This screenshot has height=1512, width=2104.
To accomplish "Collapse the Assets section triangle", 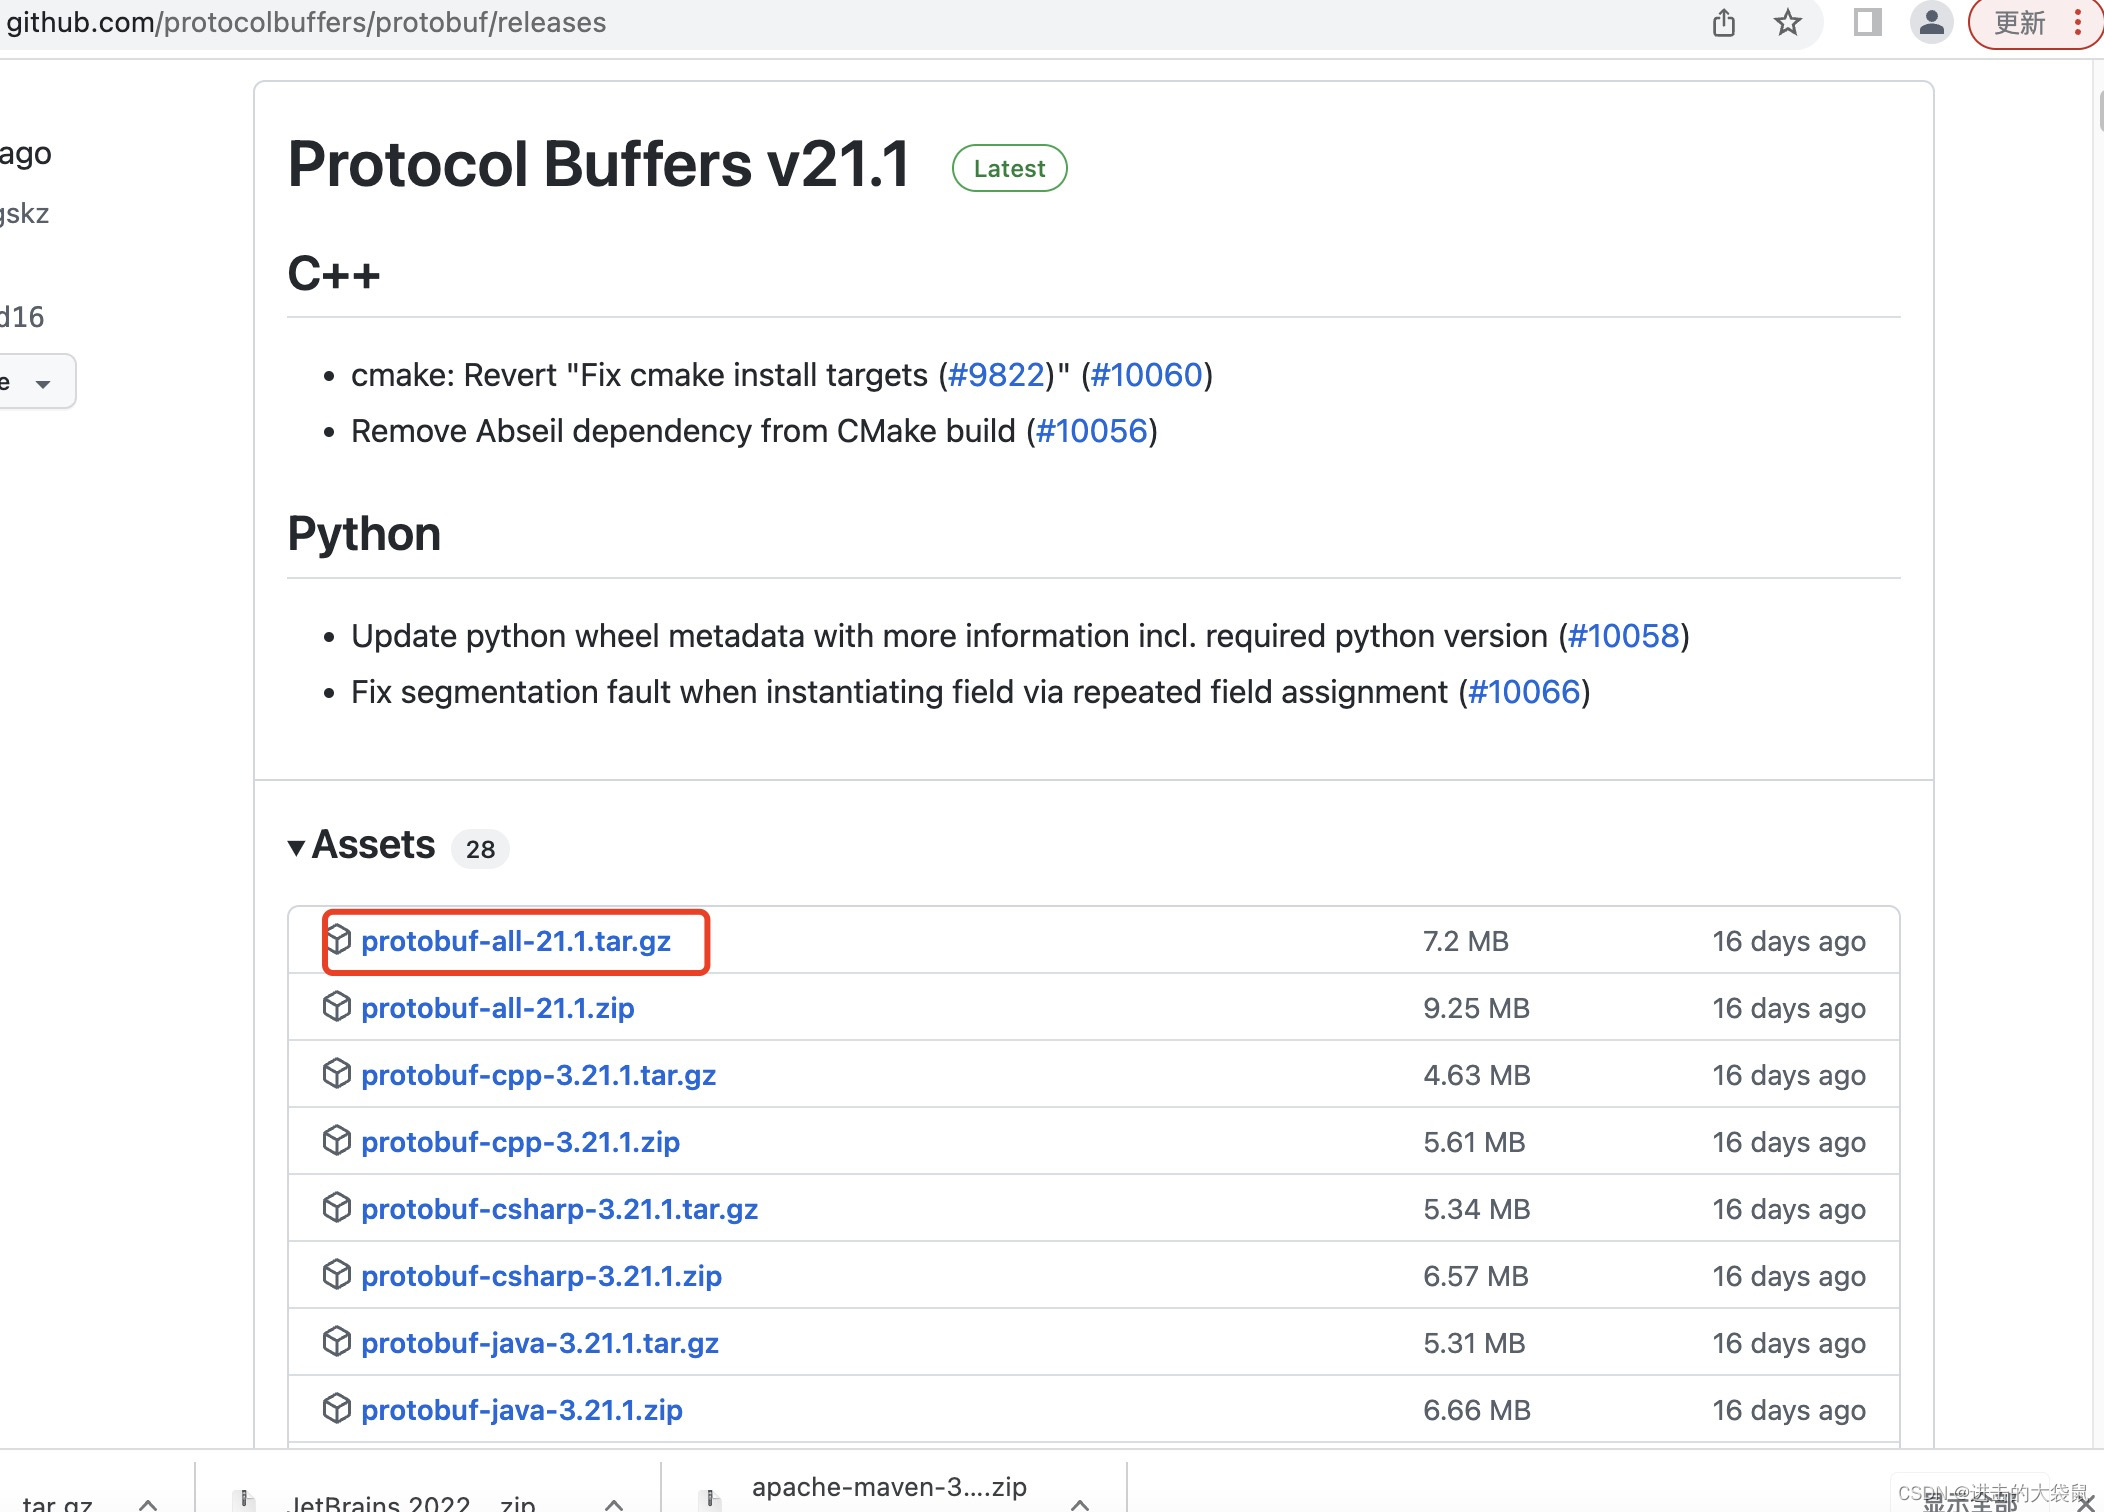I will 296,847.
